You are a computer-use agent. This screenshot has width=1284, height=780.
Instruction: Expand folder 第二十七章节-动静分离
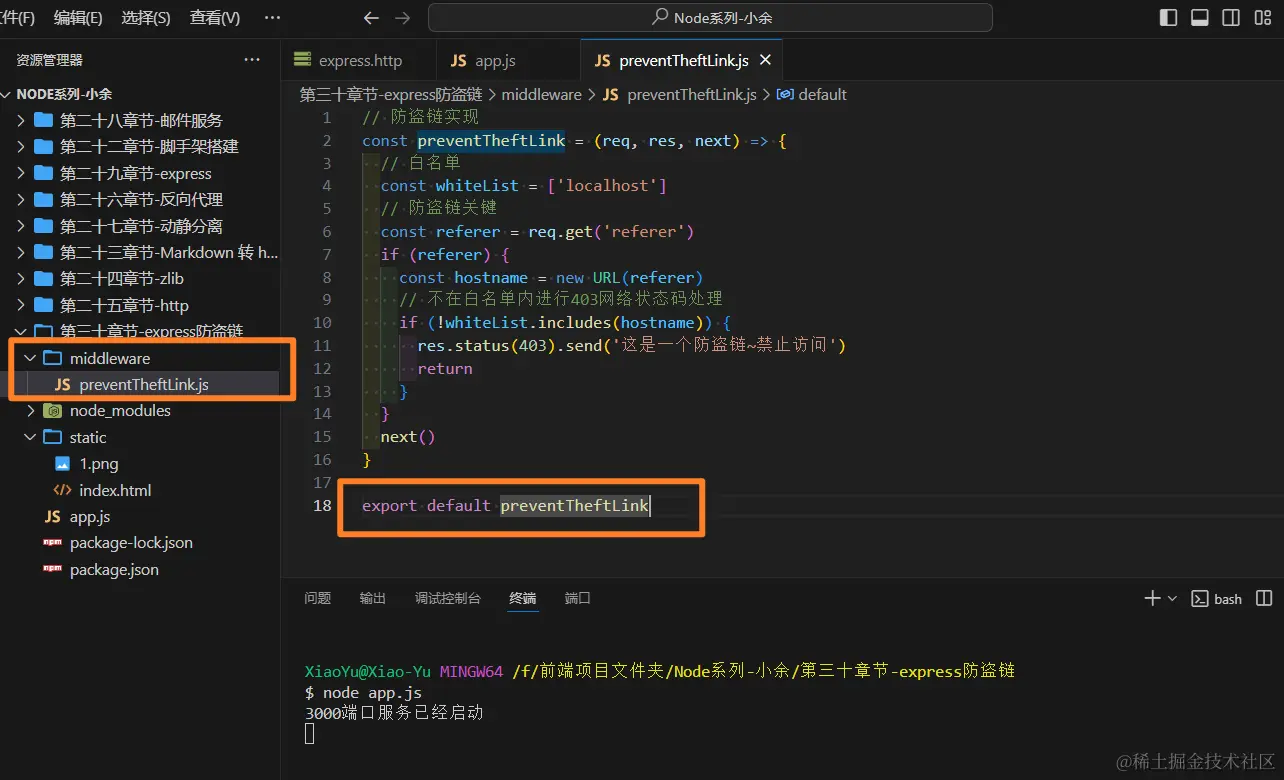(x=140, y=226)
